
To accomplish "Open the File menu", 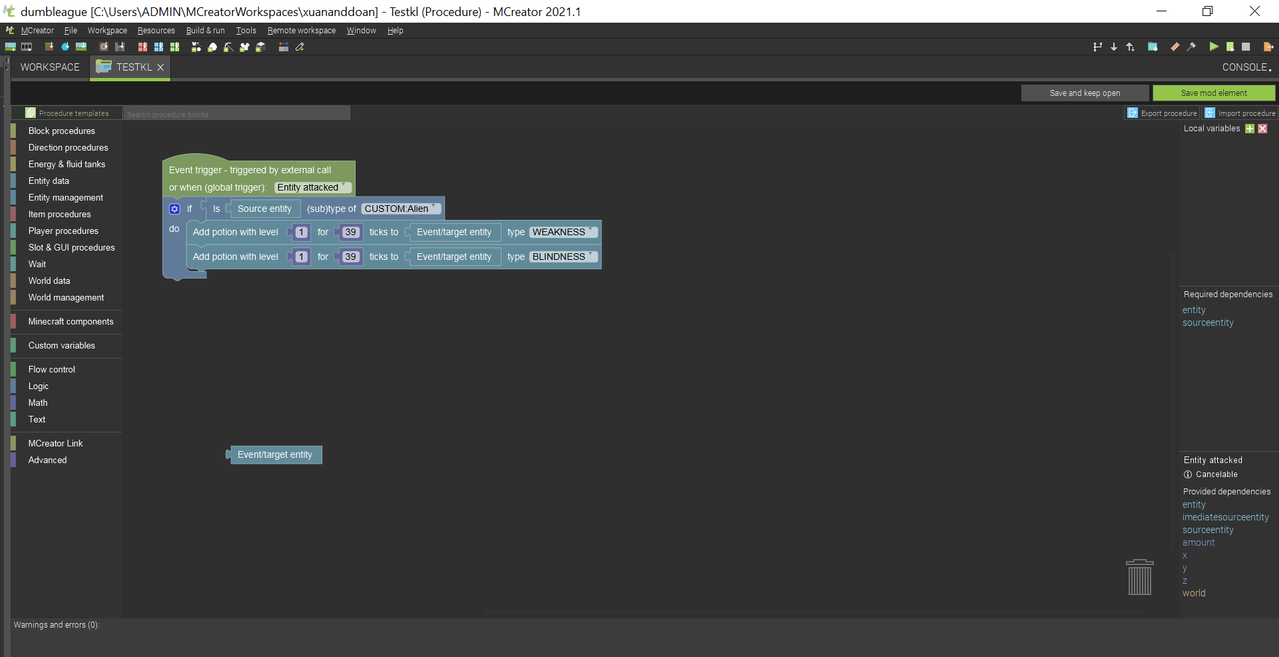I will tap(70, 31).
